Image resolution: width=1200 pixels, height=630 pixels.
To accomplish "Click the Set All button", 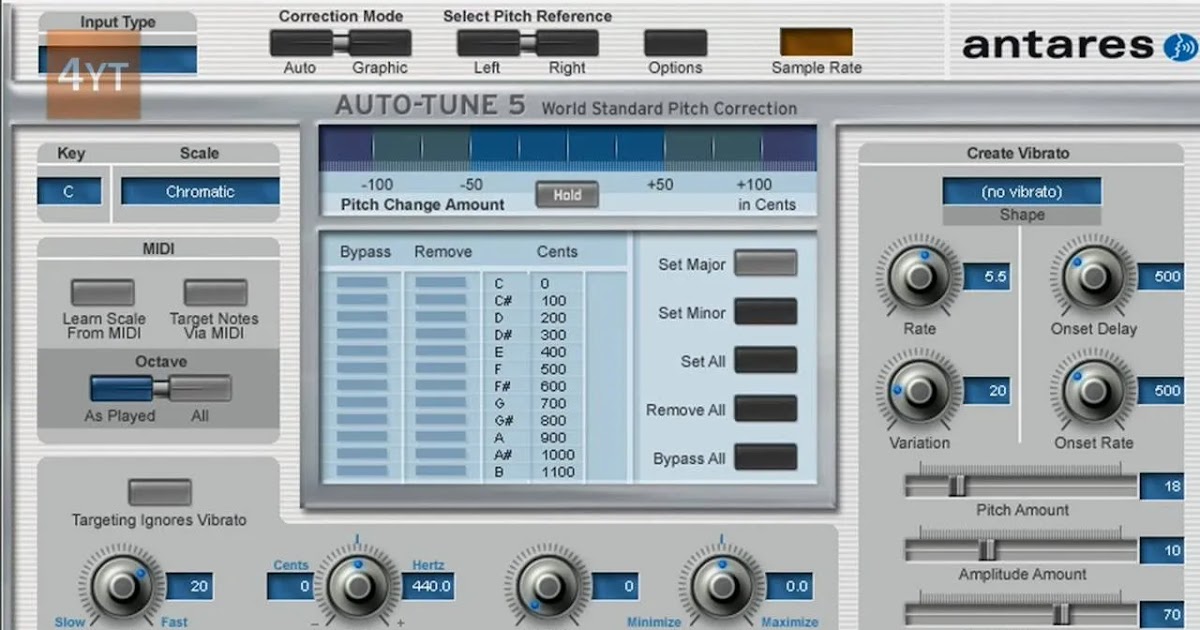I will (x=766, y=360).
